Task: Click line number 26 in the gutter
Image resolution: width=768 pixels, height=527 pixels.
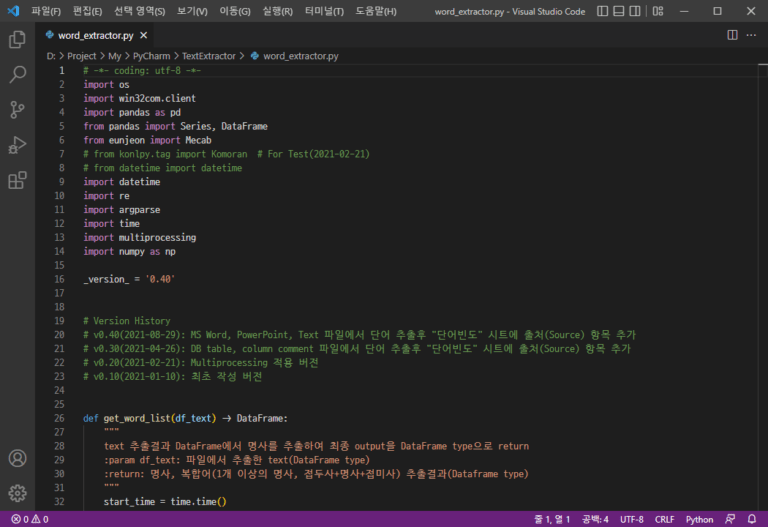Action: [59, 418]
